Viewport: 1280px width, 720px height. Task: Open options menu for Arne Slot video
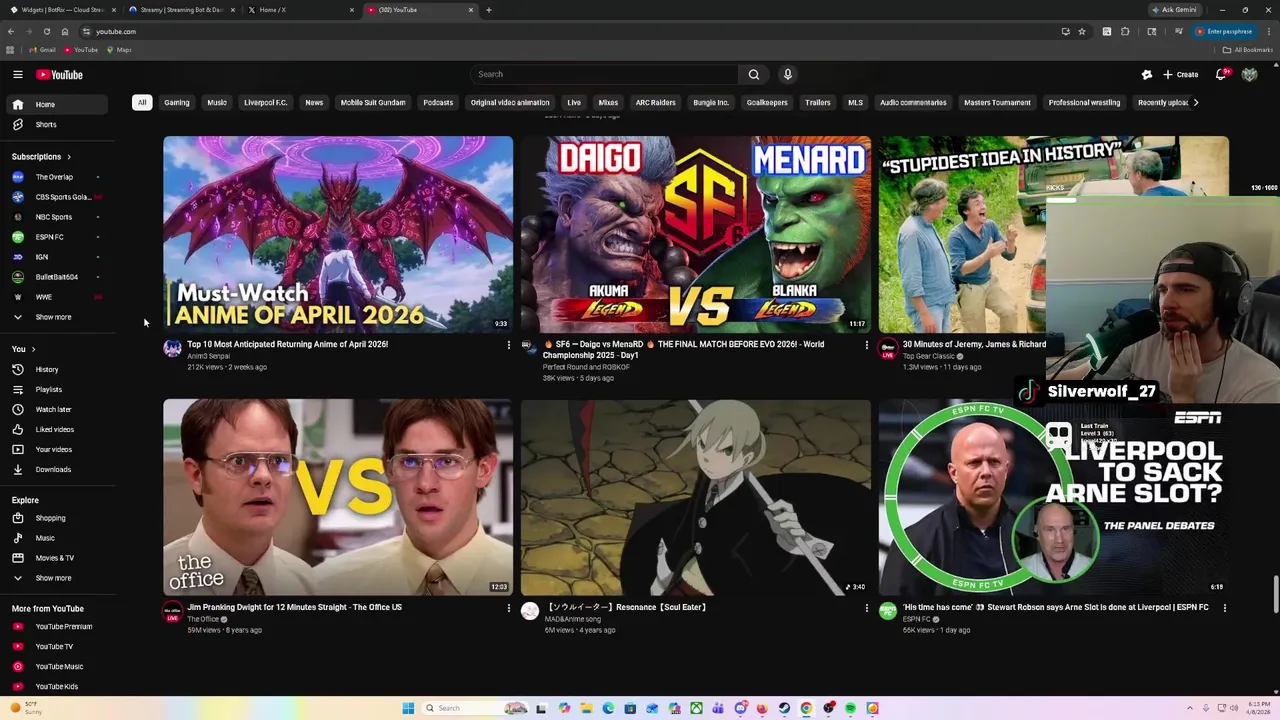pyautogui.click(x=1224, y=608)
